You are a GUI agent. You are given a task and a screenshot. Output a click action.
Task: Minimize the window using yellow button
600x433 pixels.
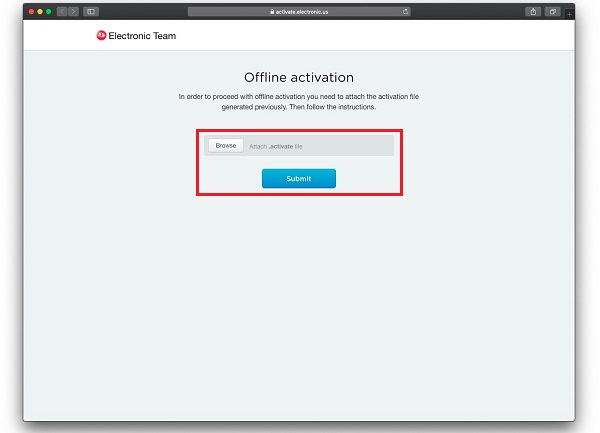coord(40,11)
